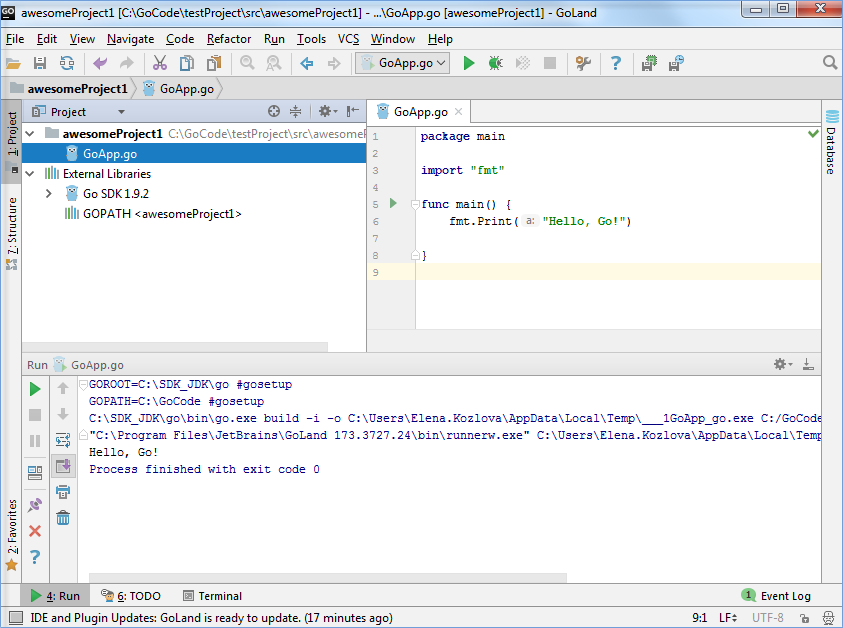The width and height of the screenshot is (843, 628).
Task: Click the green Run button in main toolbar
Action: (x=469, y=63)
